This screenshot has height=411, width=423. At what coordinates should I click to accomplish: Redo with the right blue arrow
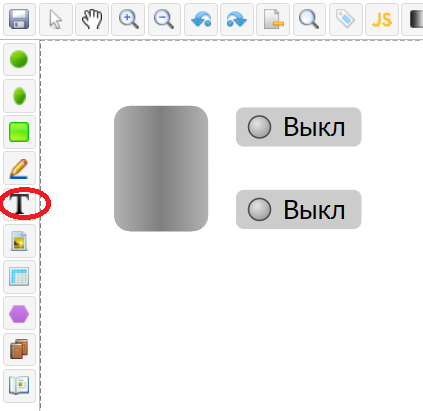point(237,19)
